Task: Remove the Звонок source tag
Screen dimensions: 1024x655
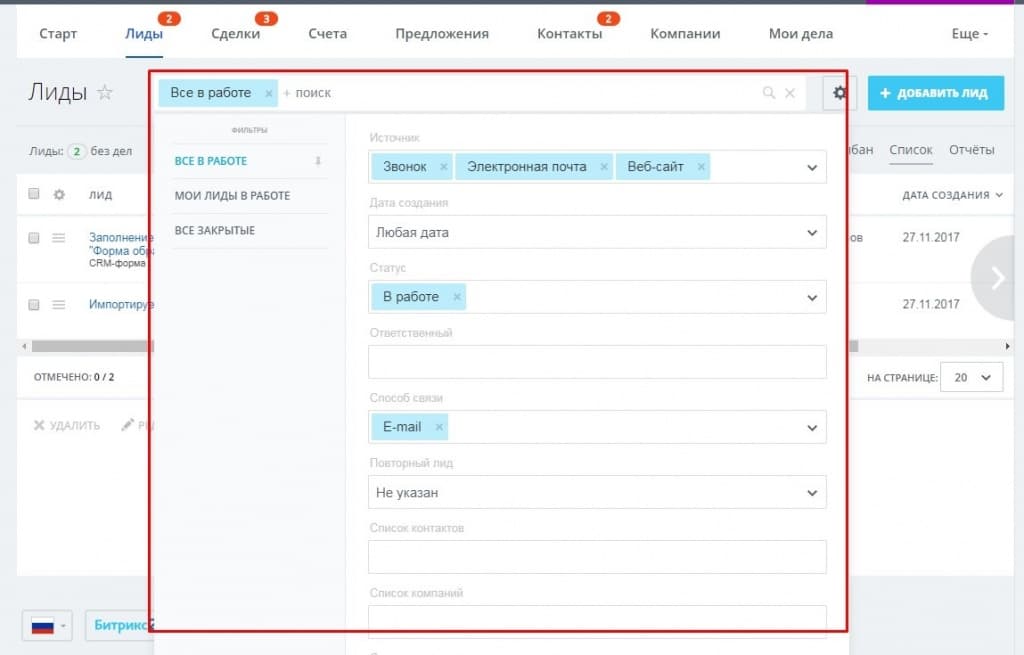Action: [444, 167]
